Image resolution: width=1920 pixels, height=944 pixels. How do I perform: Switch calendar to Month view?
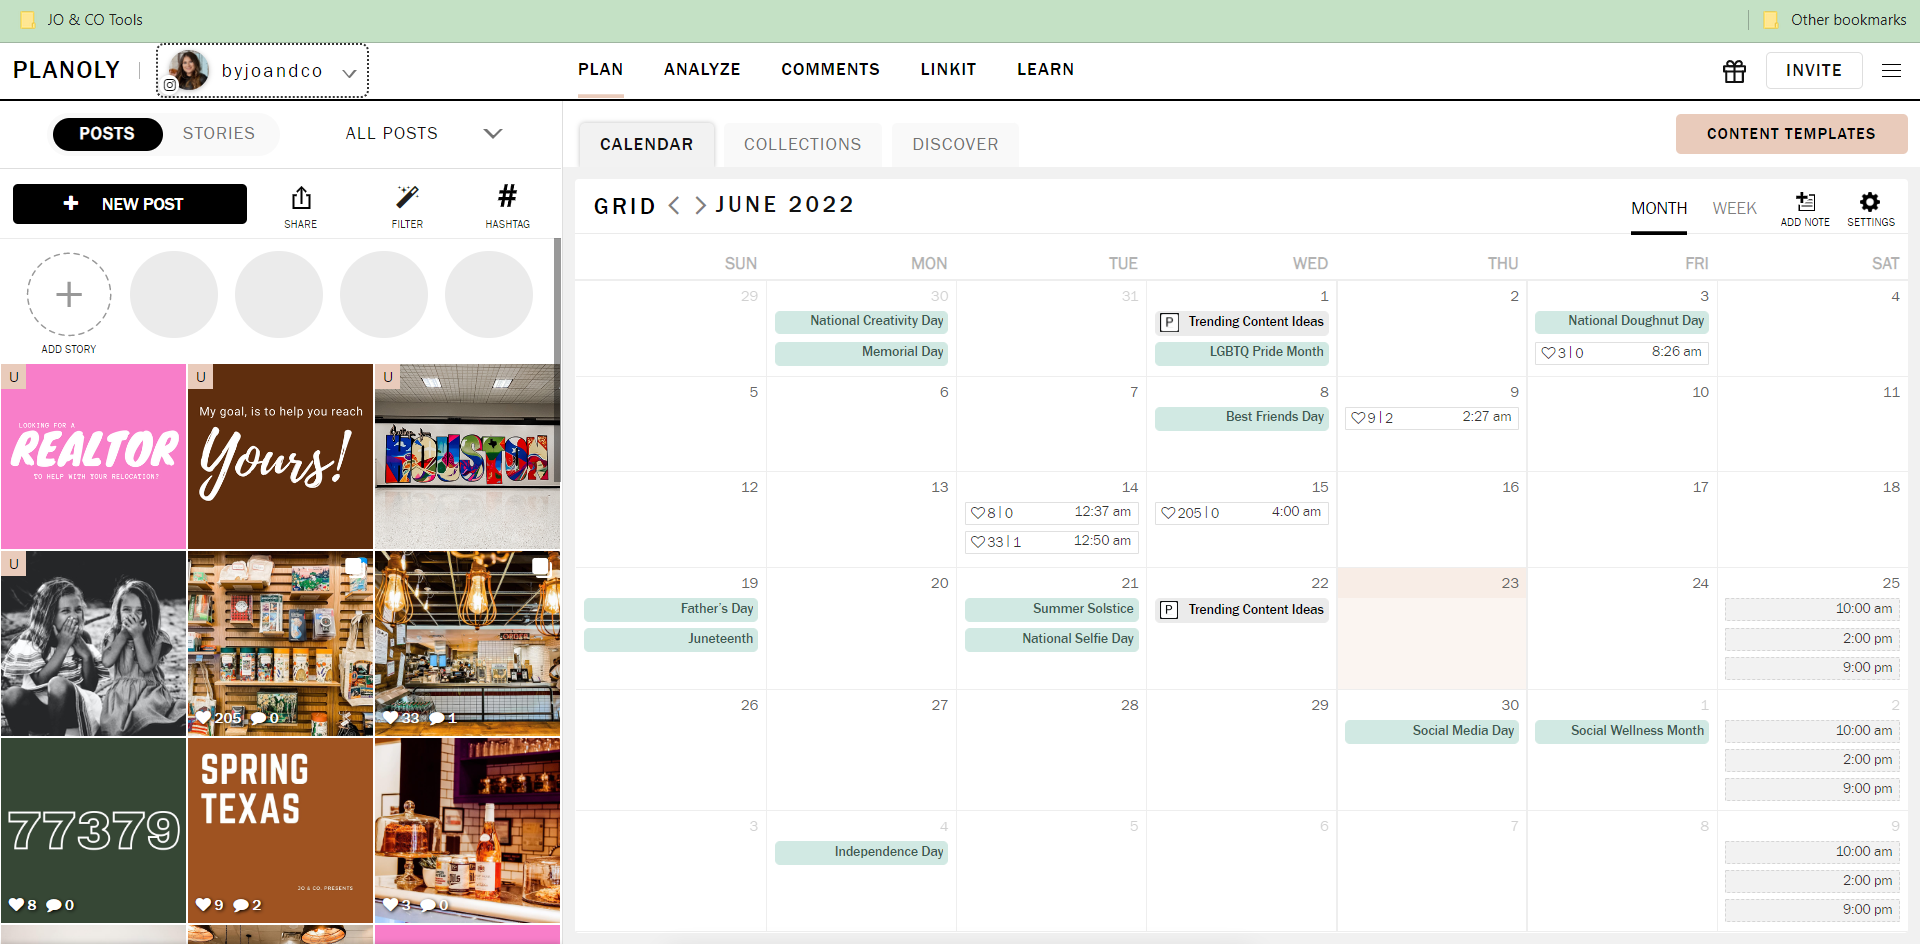tap(1659, 209)
